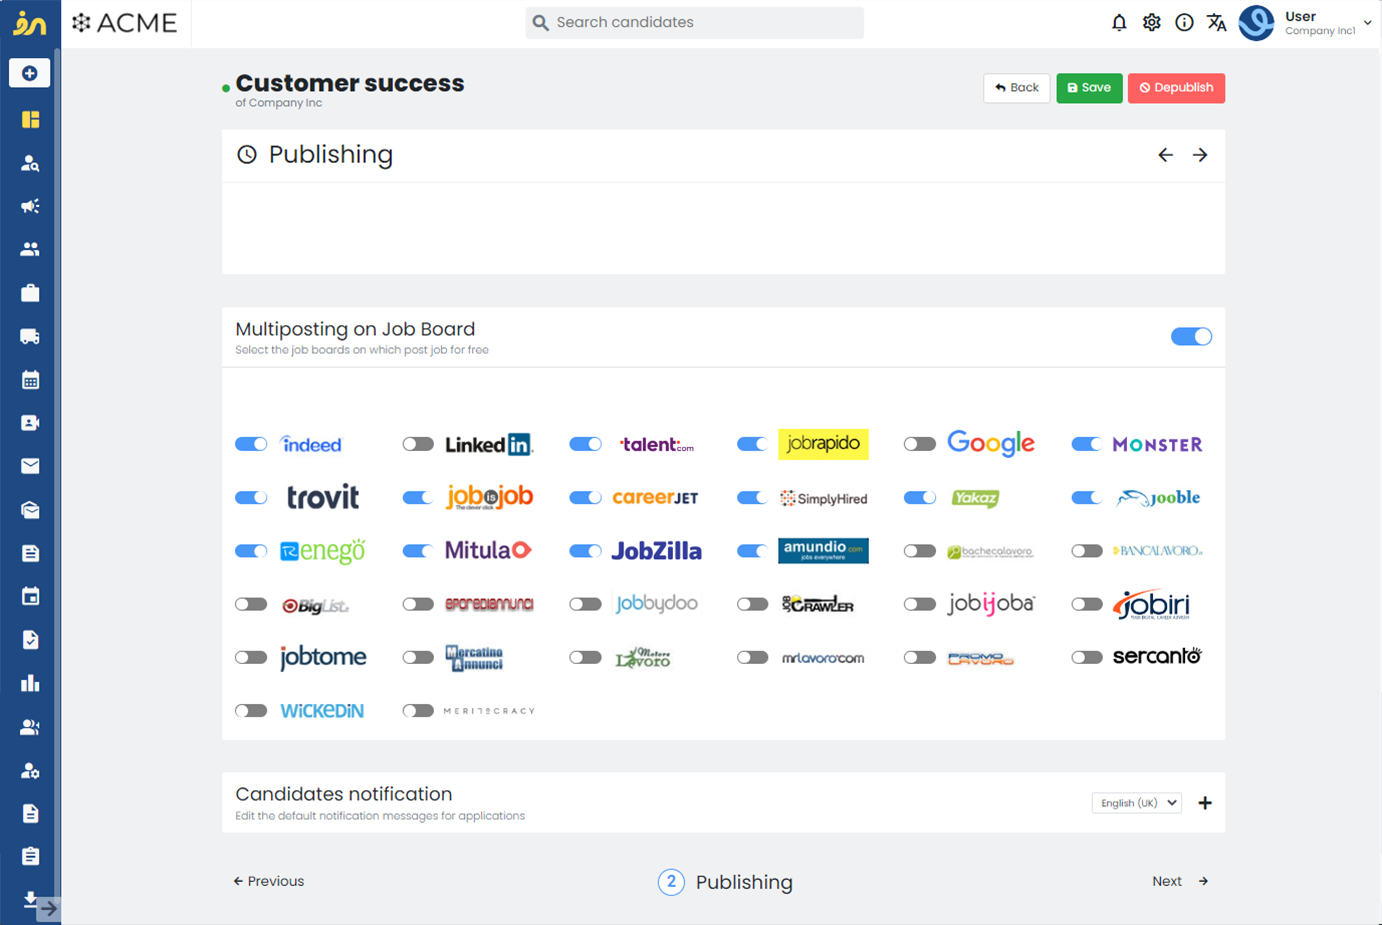Click the Back button
This screenshot has width=1382, height=925.
pos(1017,88)
